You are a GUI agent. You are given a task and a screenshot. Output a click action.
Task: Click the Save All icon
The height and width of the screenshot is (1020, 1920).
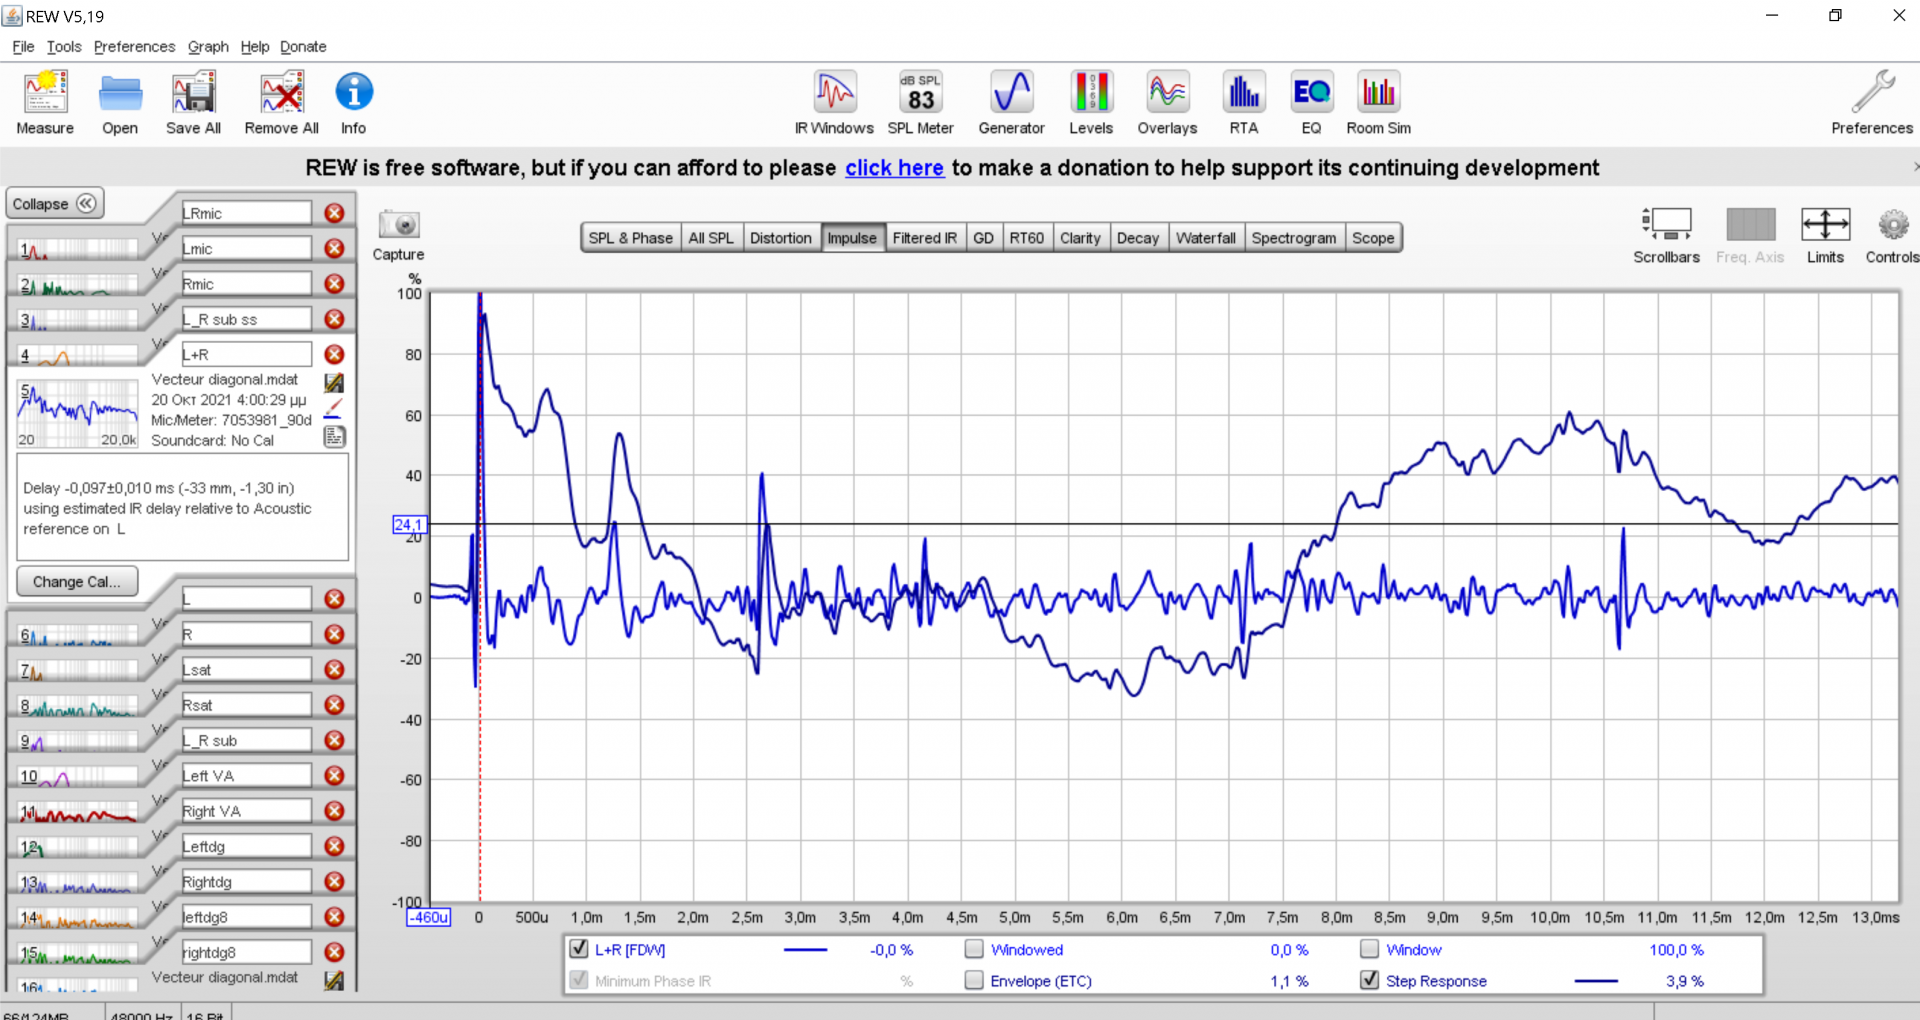[x=193, y=102]
